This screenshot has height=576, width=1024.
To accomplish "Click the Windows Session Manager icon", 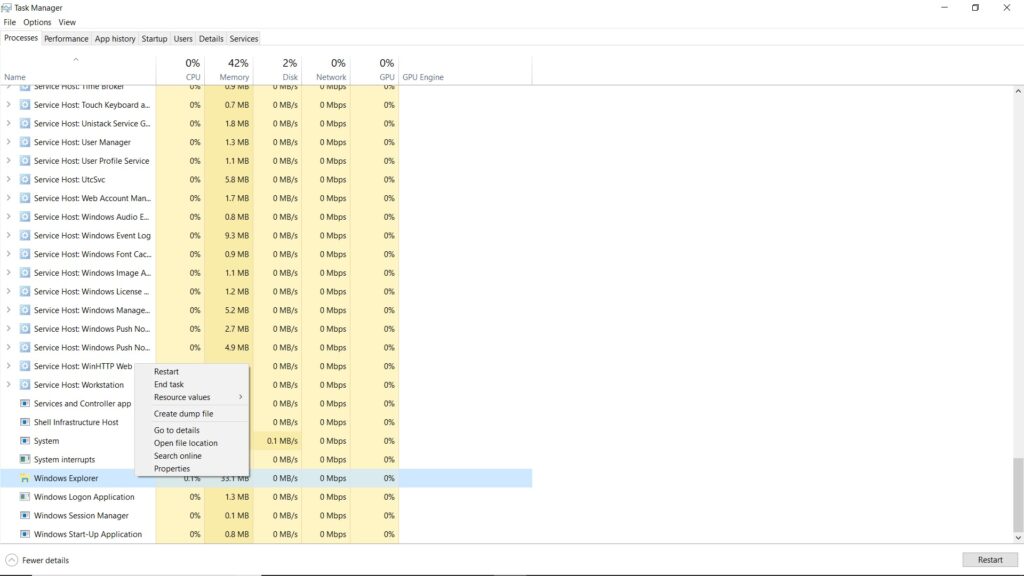I will tap(25, 515).
